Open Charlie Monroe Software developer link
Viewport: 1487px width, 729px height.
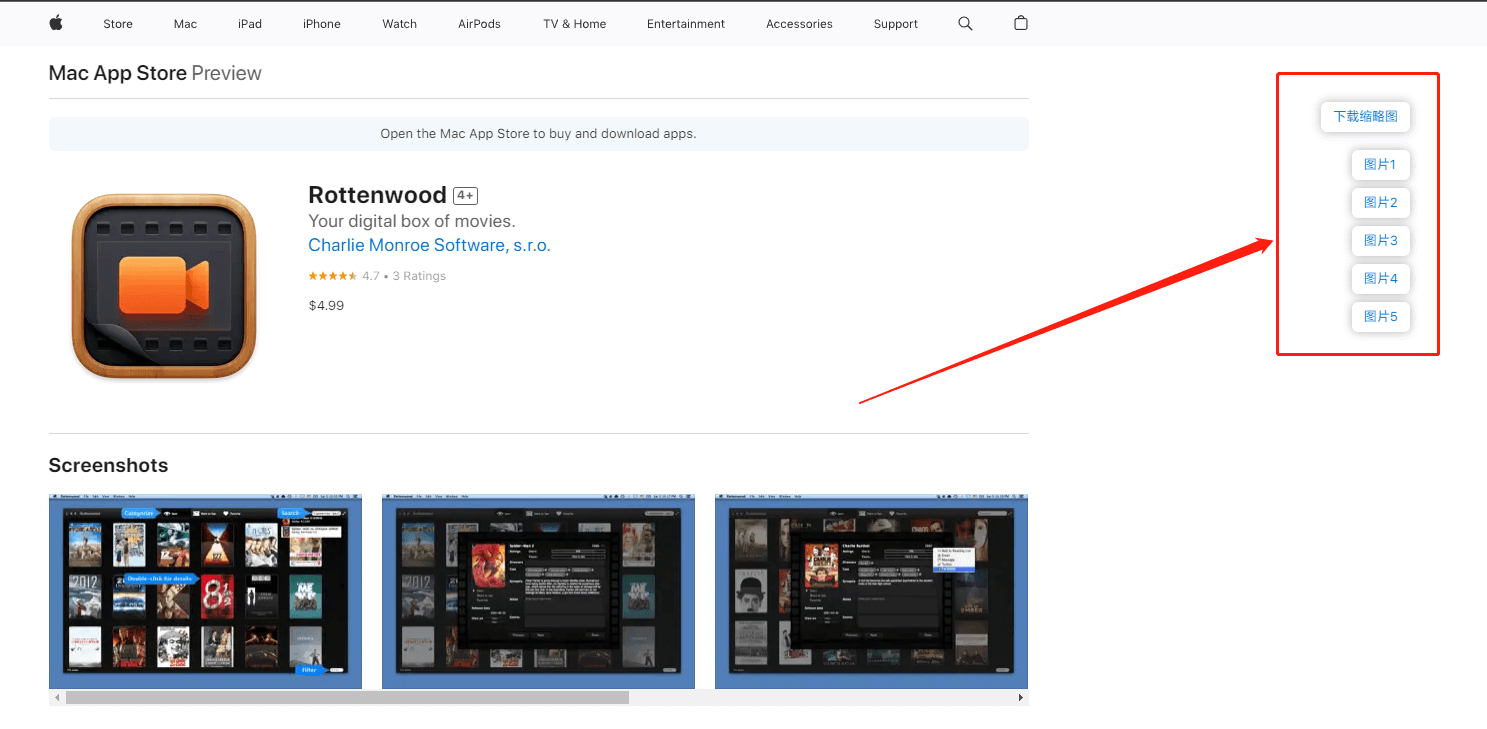tap(429, 245)
